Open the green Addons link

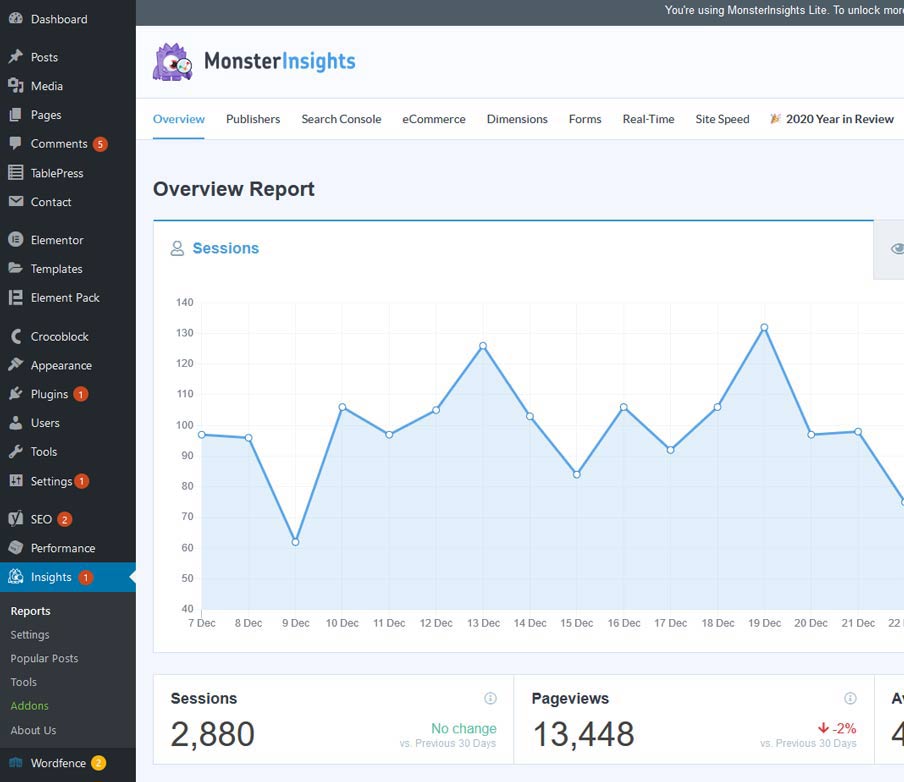pyautogui.click(x=29, y=705)
